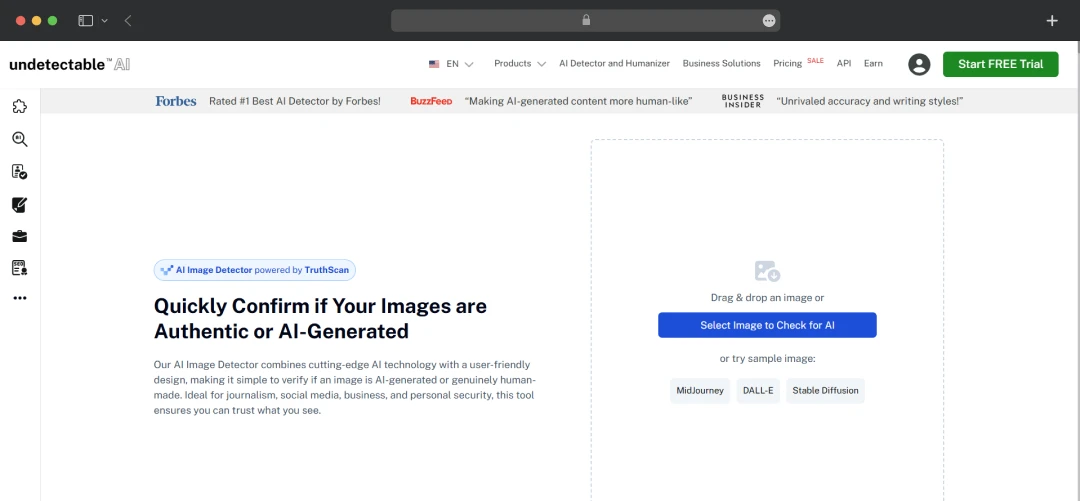Open the address bar ellipsis options icon
The image size is (1080, 501).
pos(769,21)
